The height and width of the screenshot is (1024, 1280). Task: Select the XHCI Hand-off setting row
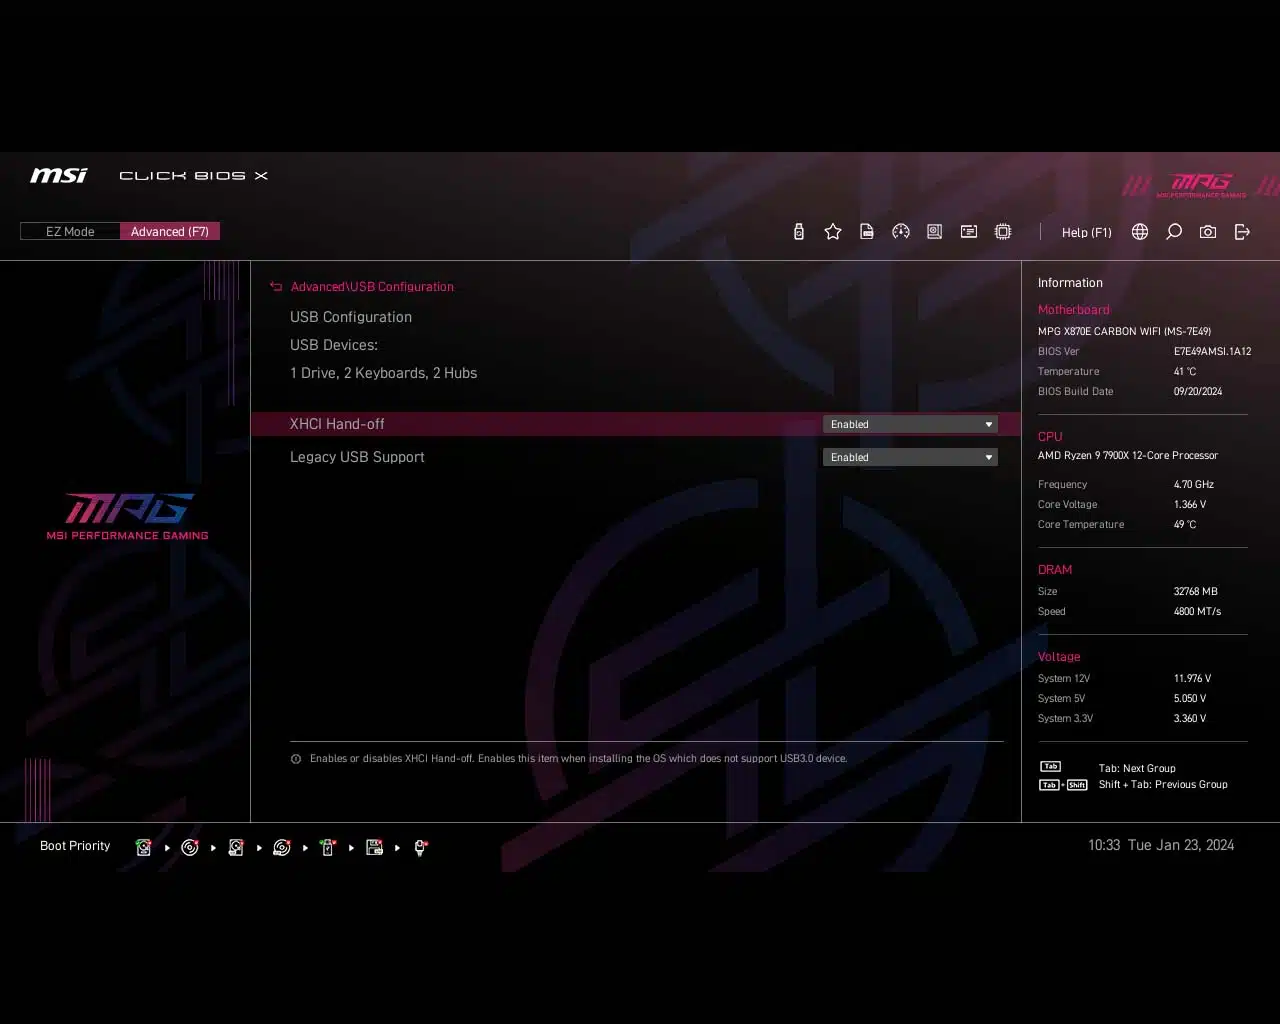[x=635, y=424]
